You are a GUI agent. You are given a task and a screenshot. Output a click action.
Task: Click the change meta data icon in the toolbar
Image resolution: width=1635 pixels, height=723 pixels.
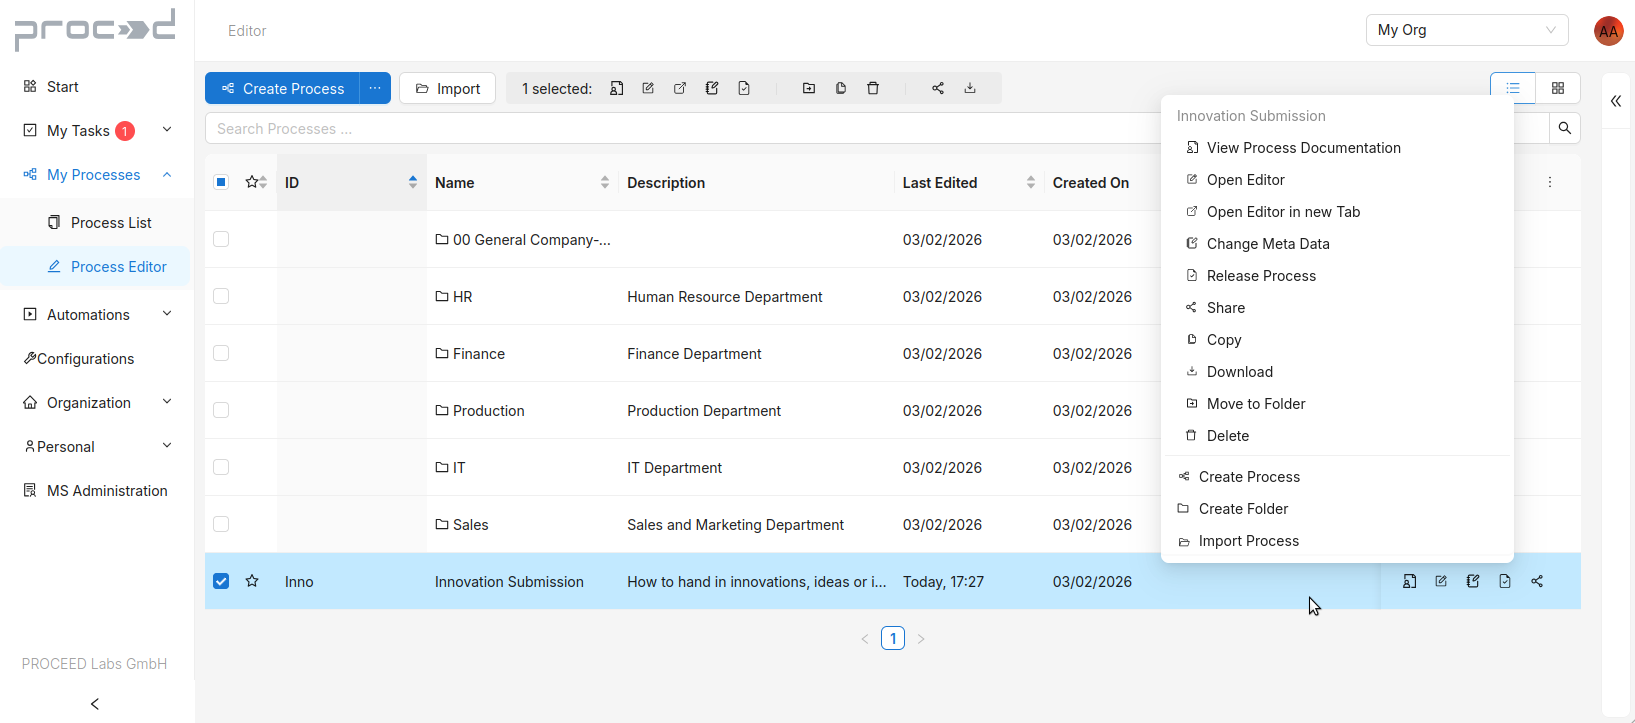coord(712,88)
